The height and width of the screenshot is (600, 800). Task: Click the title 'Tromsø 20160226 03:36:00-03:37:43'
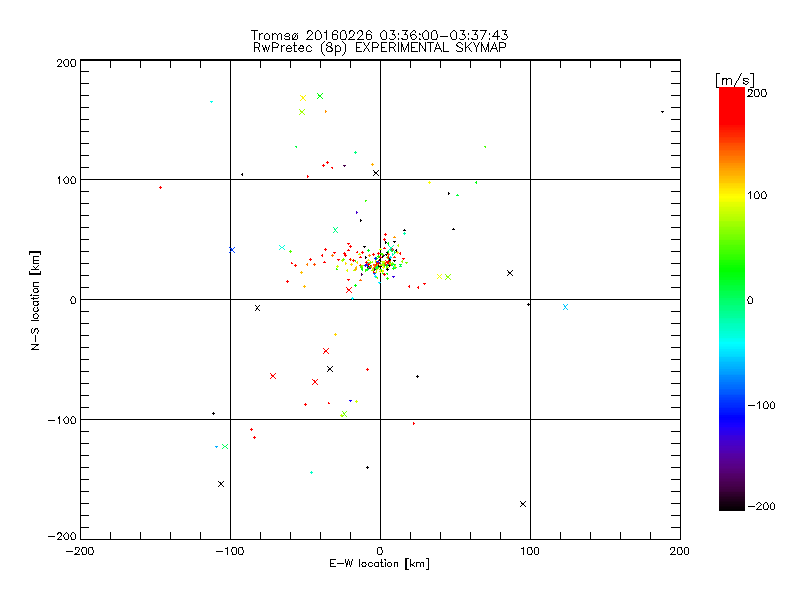coord(379,35)
